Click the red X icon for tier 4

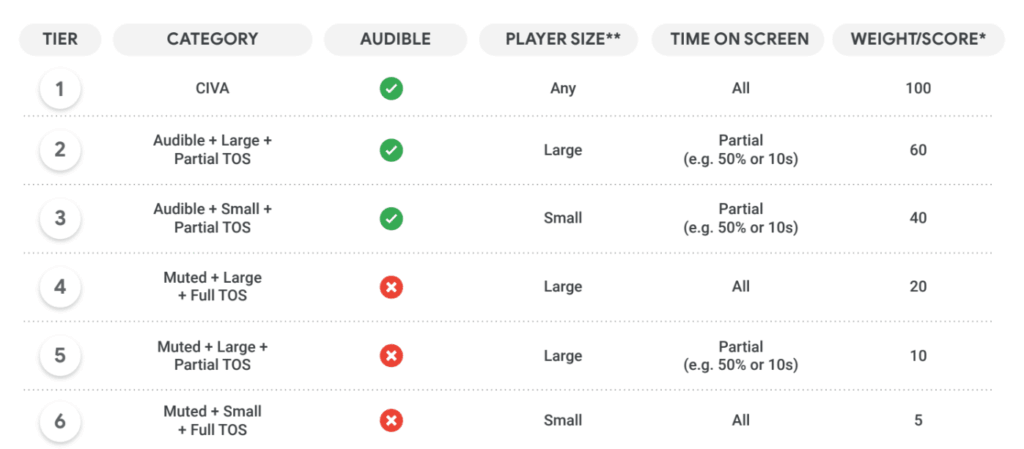(x=391, y=287)
